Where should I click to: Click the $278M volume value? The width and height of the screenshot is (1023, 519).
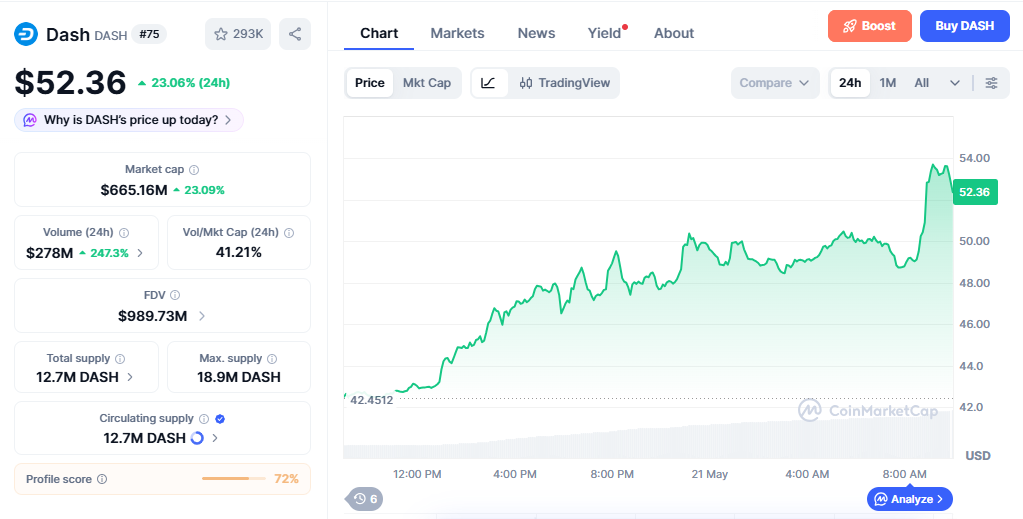tap(50, 253)
